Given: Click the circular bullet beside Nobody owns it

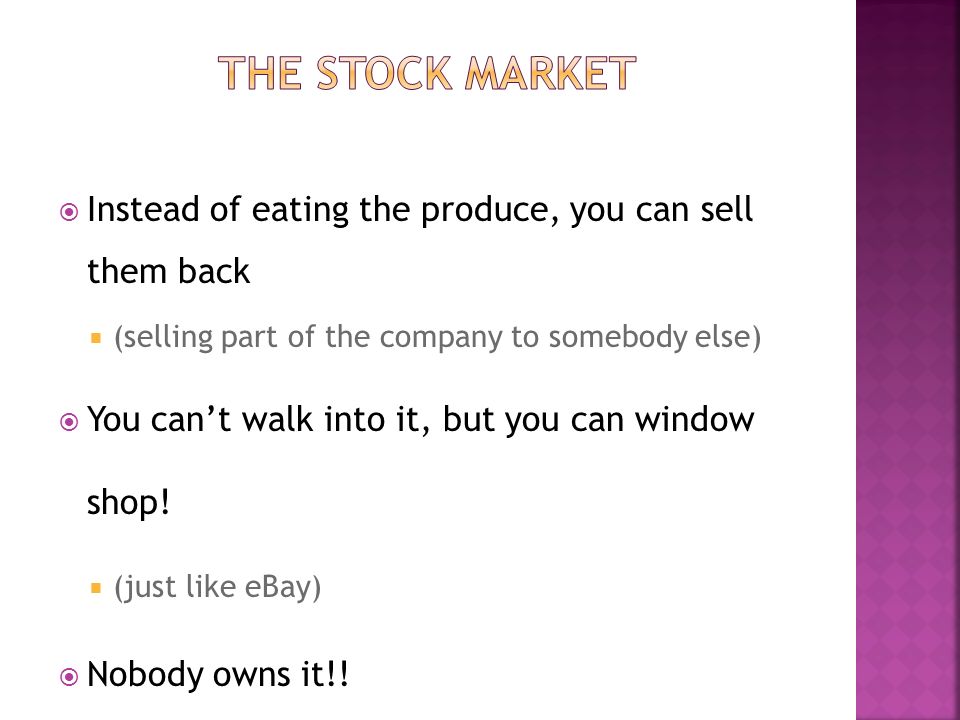Looking at the screenshot, I should click(x=69, y=677).
